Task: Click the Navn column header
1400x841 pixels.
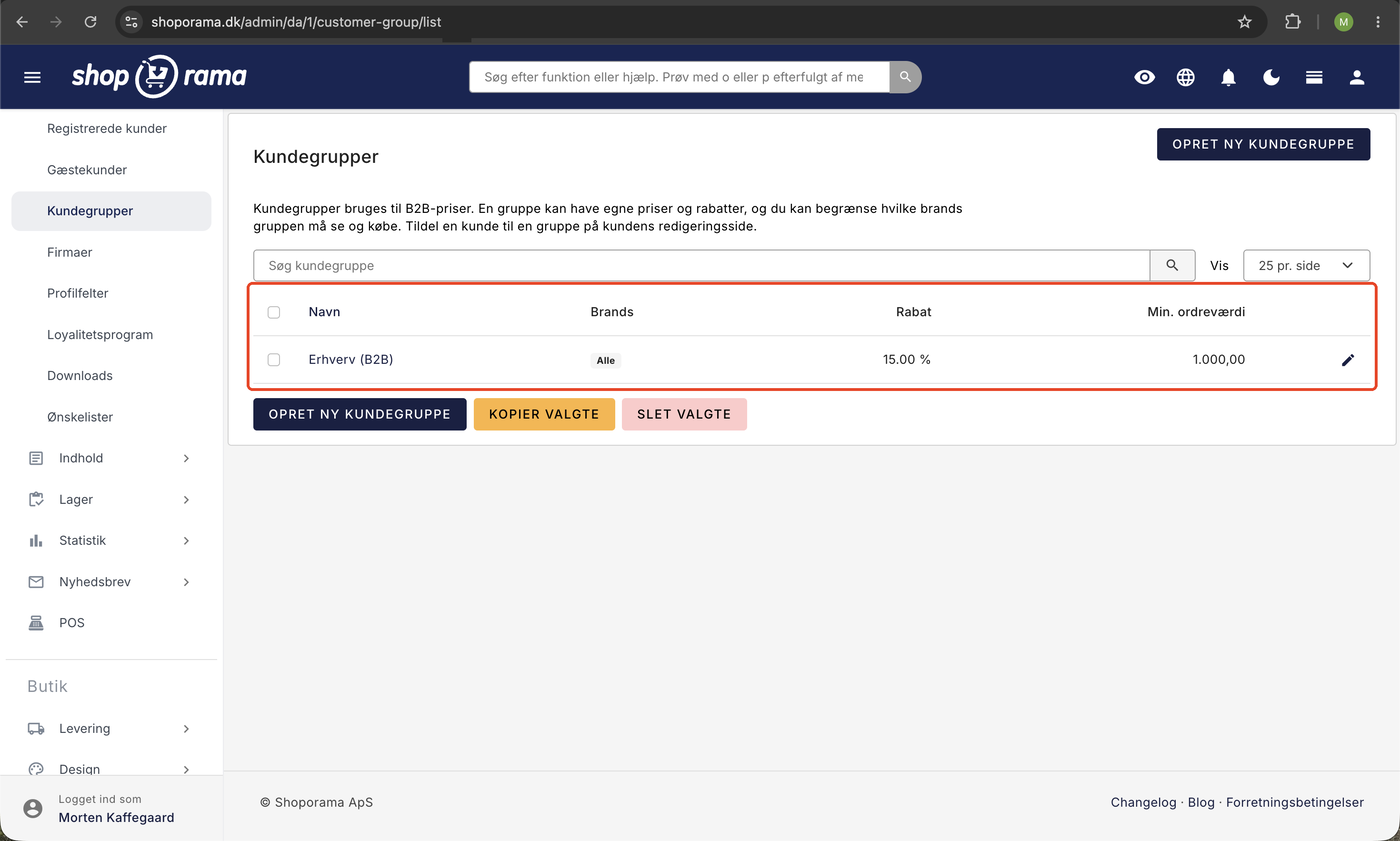Action: coord(324,312)
